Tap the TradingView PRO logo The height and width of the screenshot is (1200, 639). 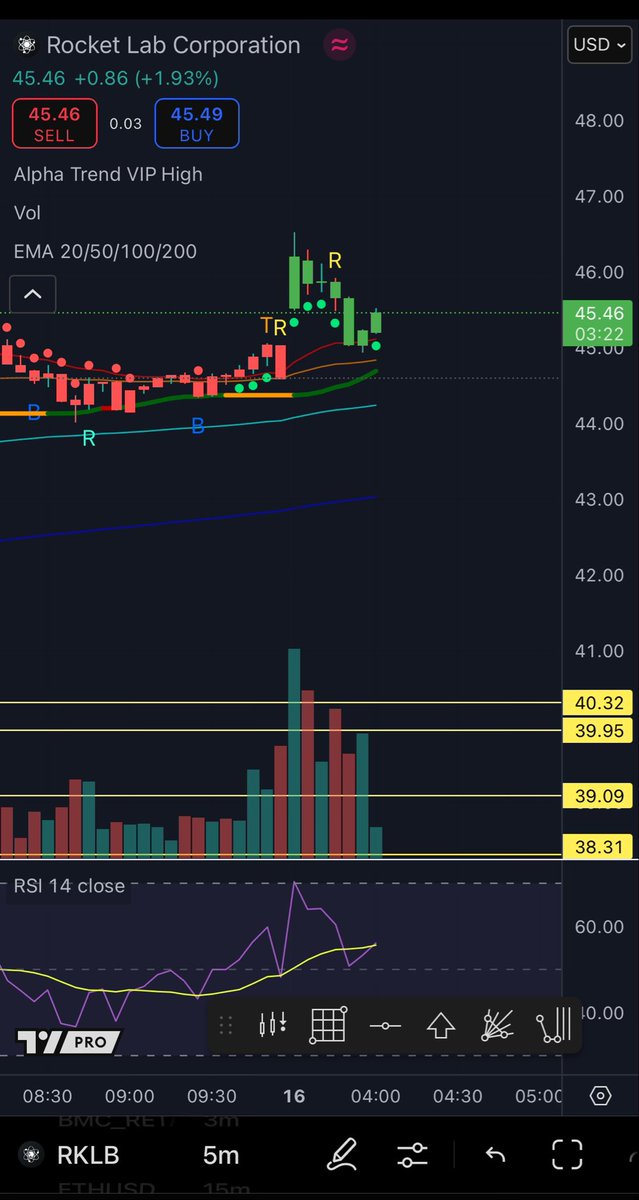pyautogui.click(x=68, y=1041)
